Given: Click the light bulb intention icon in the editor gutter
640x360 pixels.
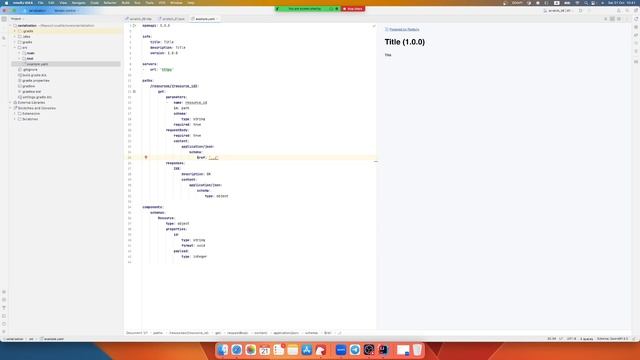Looking at the screenshot, I should point(146,157).
